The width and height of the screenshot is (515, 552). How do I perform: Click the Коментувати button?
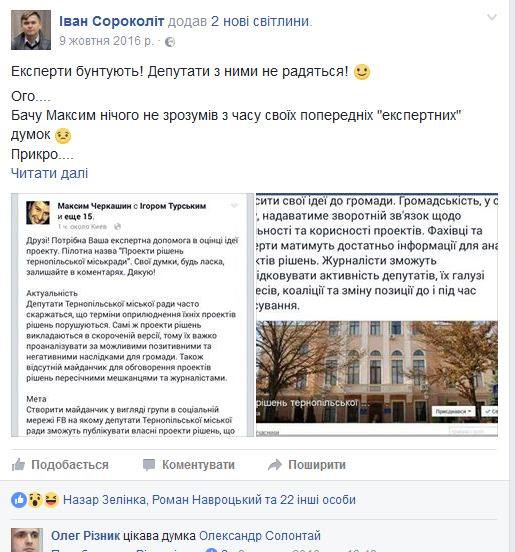(189, 465)
